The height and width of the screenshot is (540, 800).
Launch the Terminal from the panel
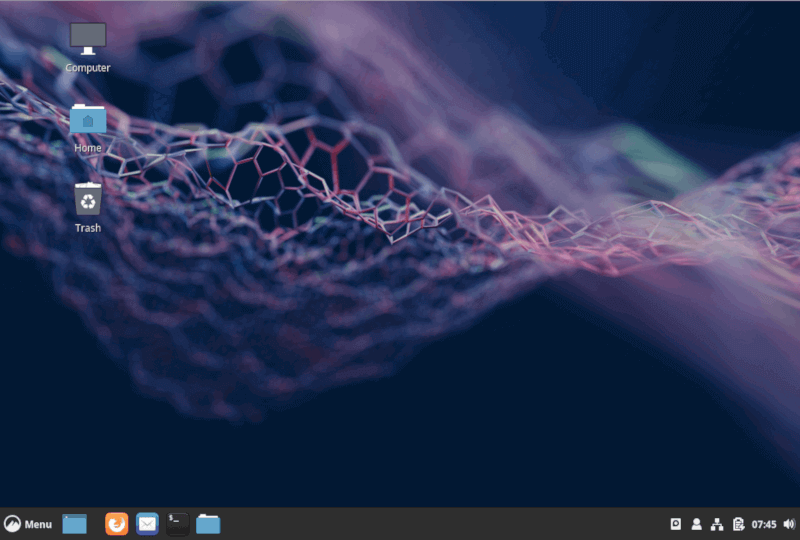coord(177,524)
